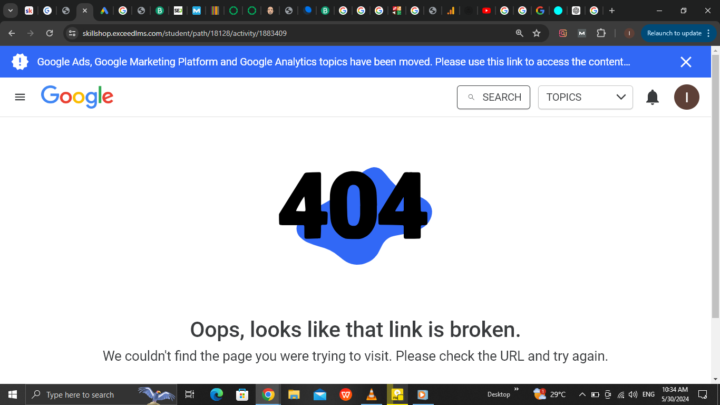Viewport: 720px width, 405px height.
Task: Switch to the Google Ads tab
Action: pos(104,11)
